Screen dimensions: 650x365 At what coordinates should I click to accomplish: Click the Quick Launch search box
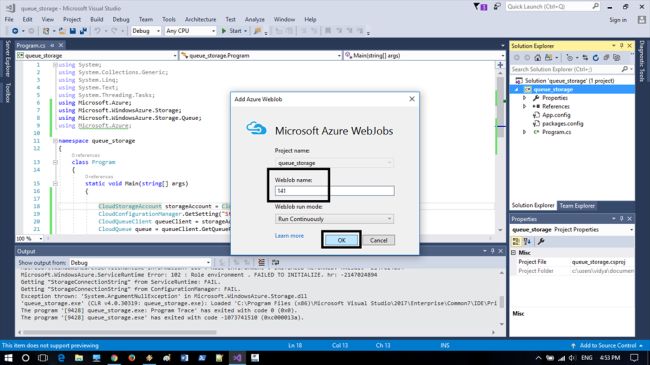coord(553,7)
